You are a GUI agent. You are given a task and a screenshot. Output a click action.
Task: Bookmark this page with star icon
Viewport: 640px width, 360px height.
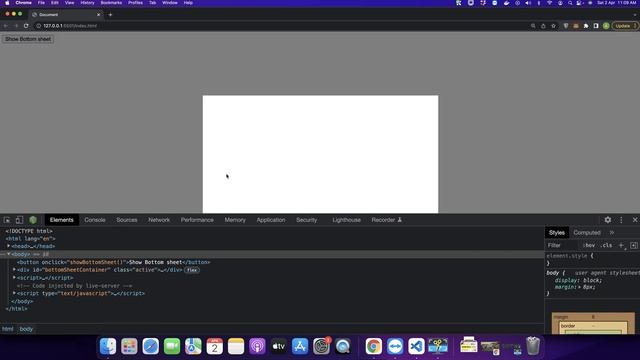point(553,26)
